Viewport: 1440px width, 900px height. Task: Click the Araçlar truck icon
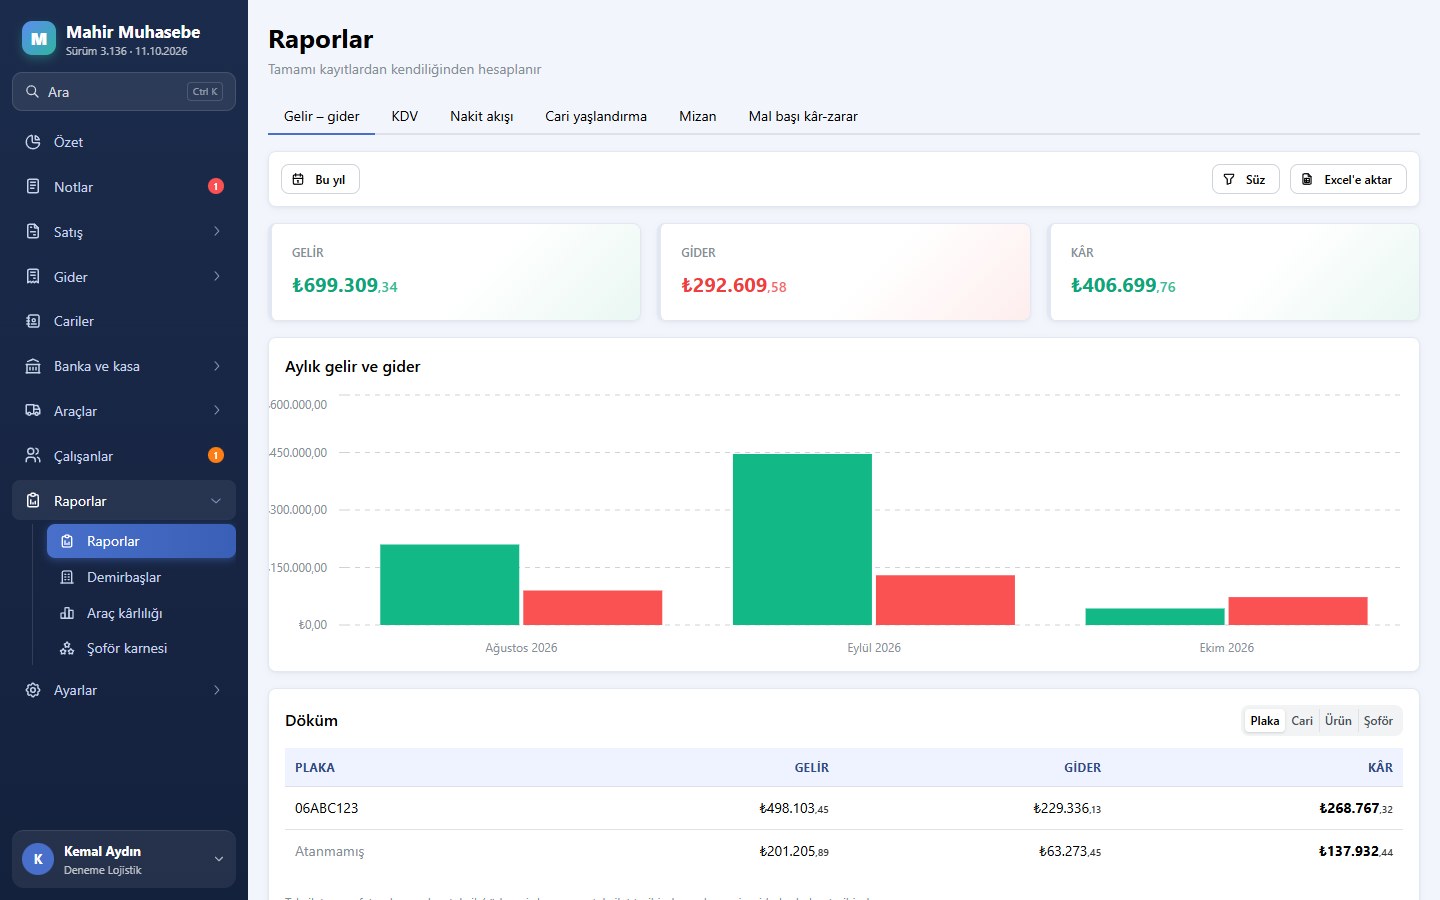[33, 411]
